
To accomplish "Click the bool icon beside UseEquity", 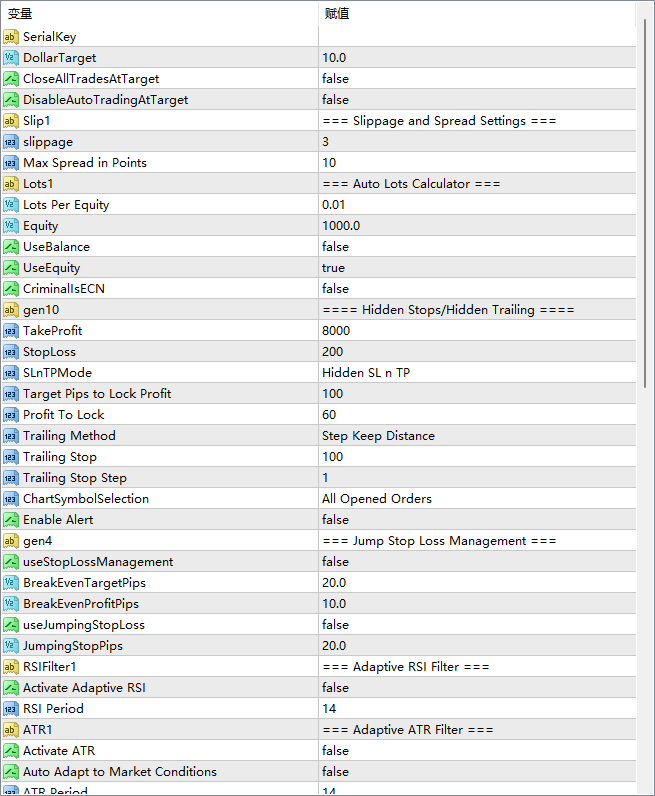I will click(x=11, y=268).
